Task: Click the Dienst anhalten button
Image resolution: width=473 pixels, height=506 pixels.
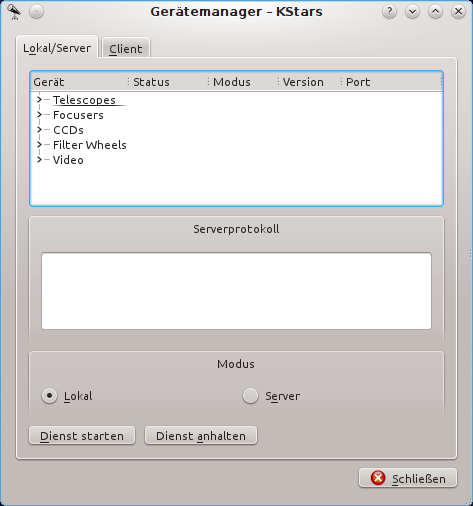Action: point(201,435)
